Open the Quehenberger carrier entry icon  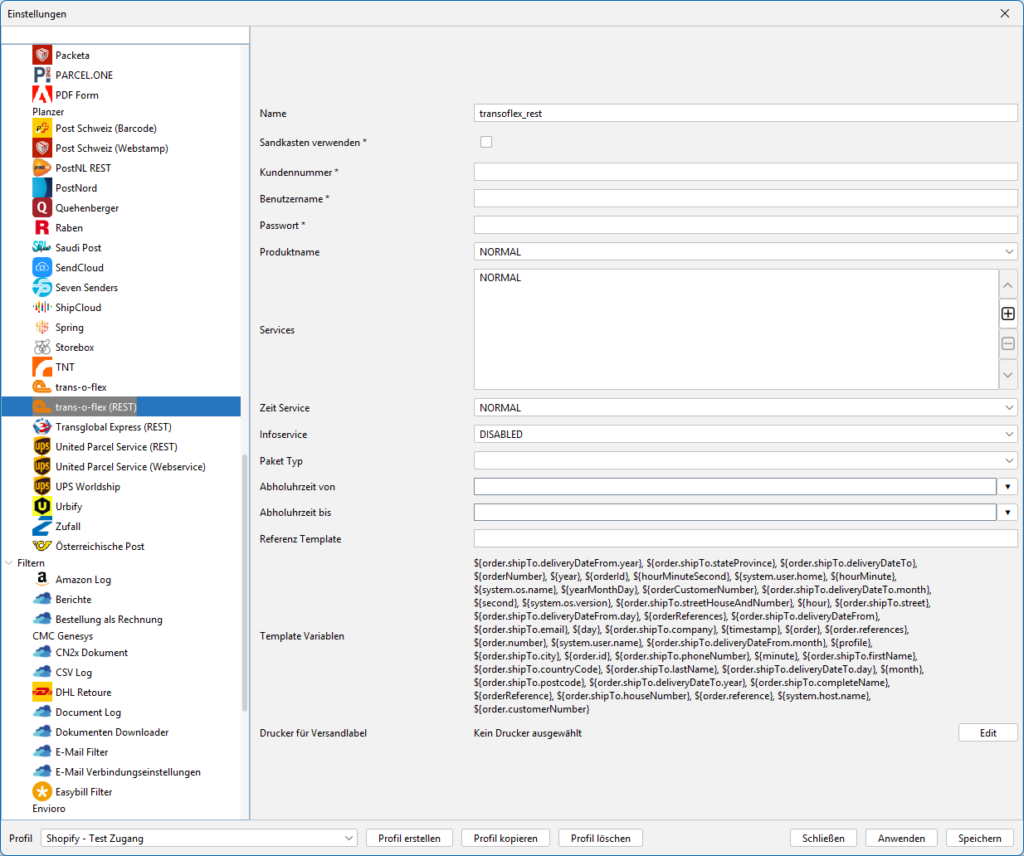pos(42,208)
